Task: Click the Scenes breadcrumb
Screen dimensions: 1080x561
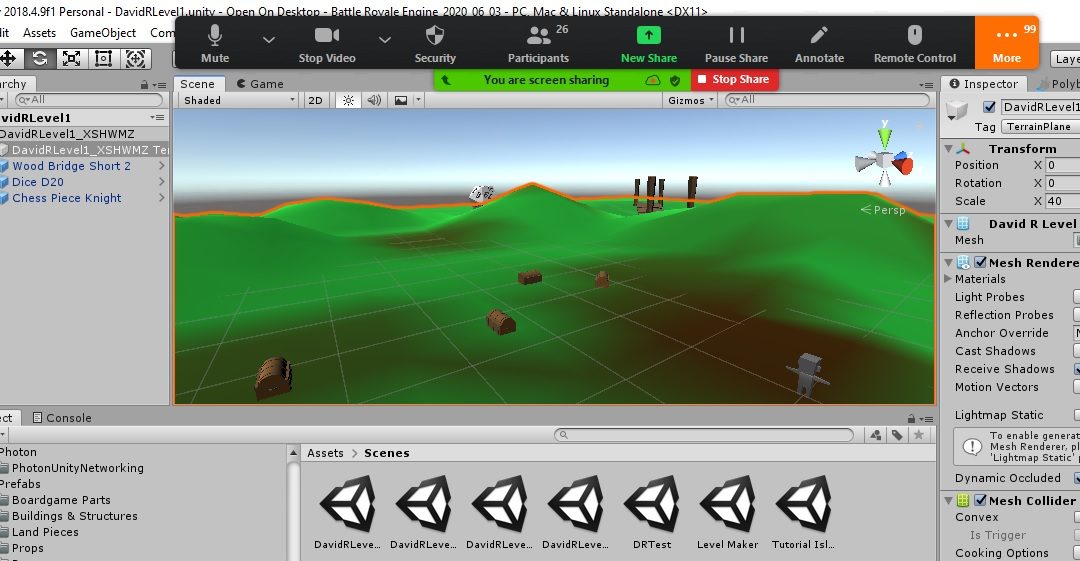Action: click(386, 453)
